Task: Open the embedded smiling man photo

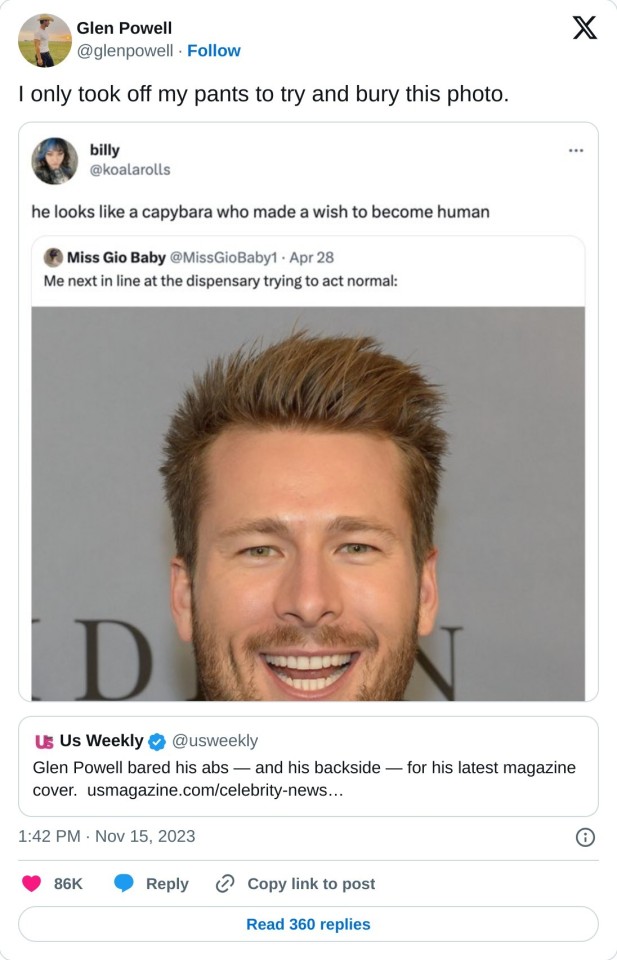Action: point(308,503)
